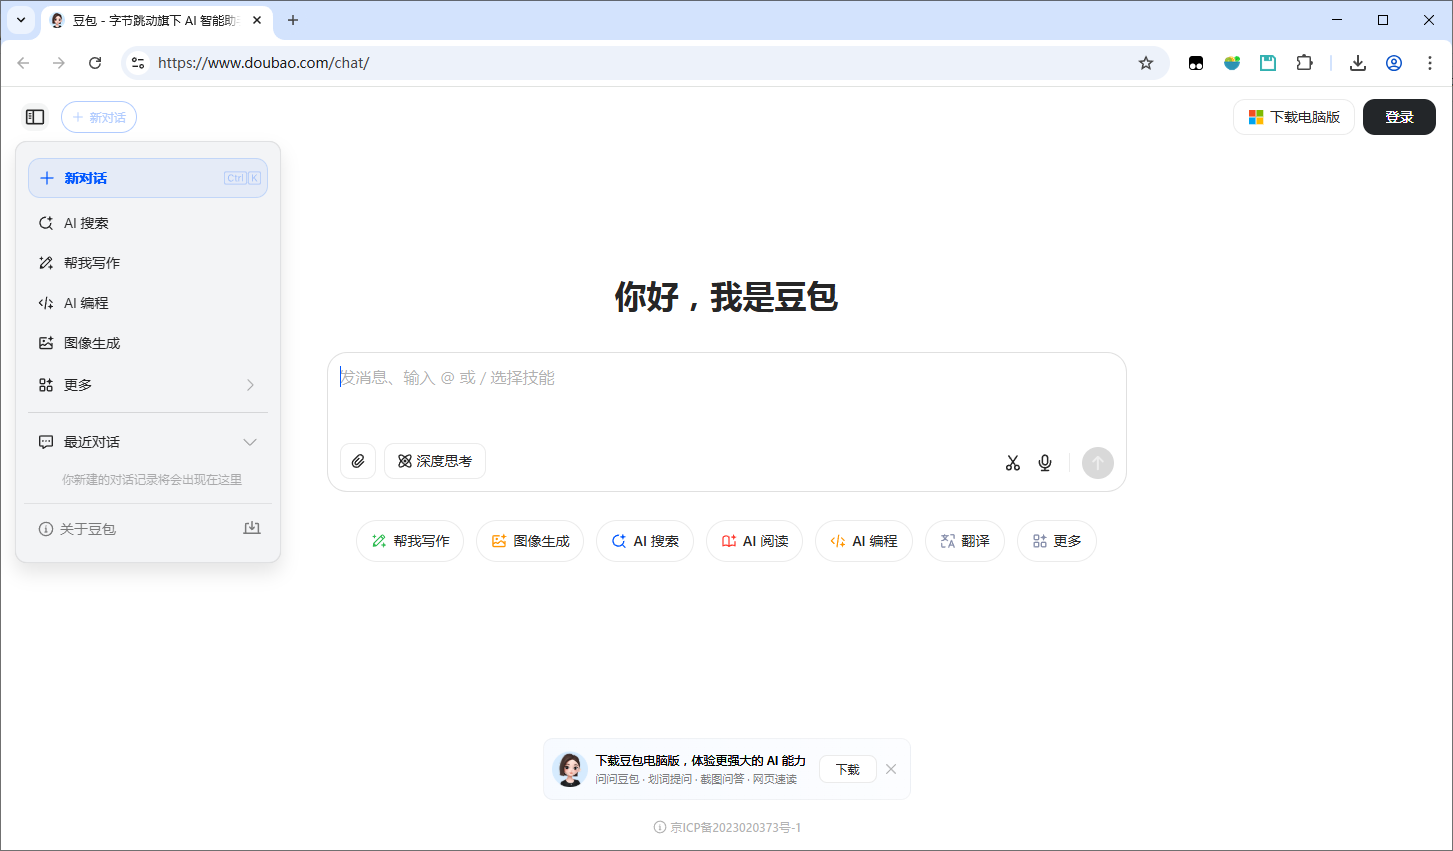The image size is (1453, 851).
Task: Open the browser extensions puzzle icon
Action: pyautogui.click(x=1304, y=63)
